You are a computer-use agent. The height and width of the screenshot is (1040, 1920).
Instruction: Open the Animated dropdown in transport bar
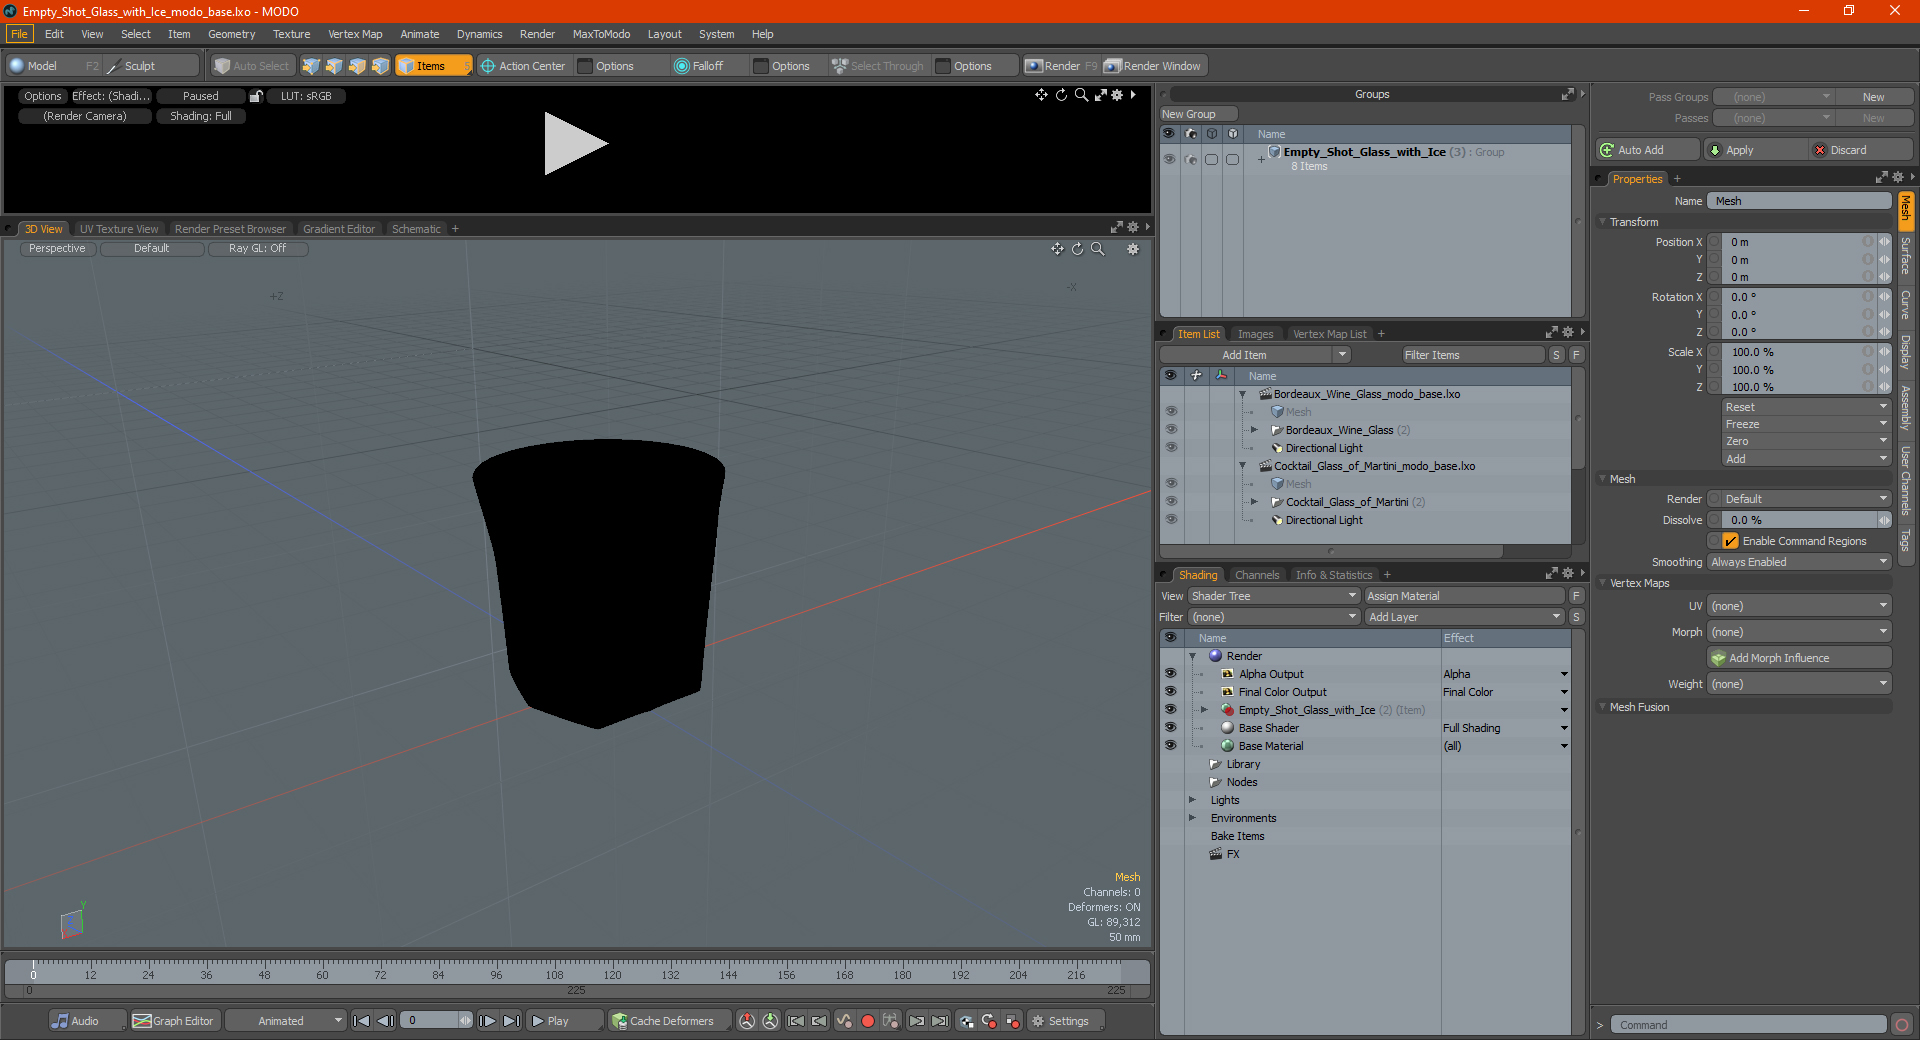286,1021
